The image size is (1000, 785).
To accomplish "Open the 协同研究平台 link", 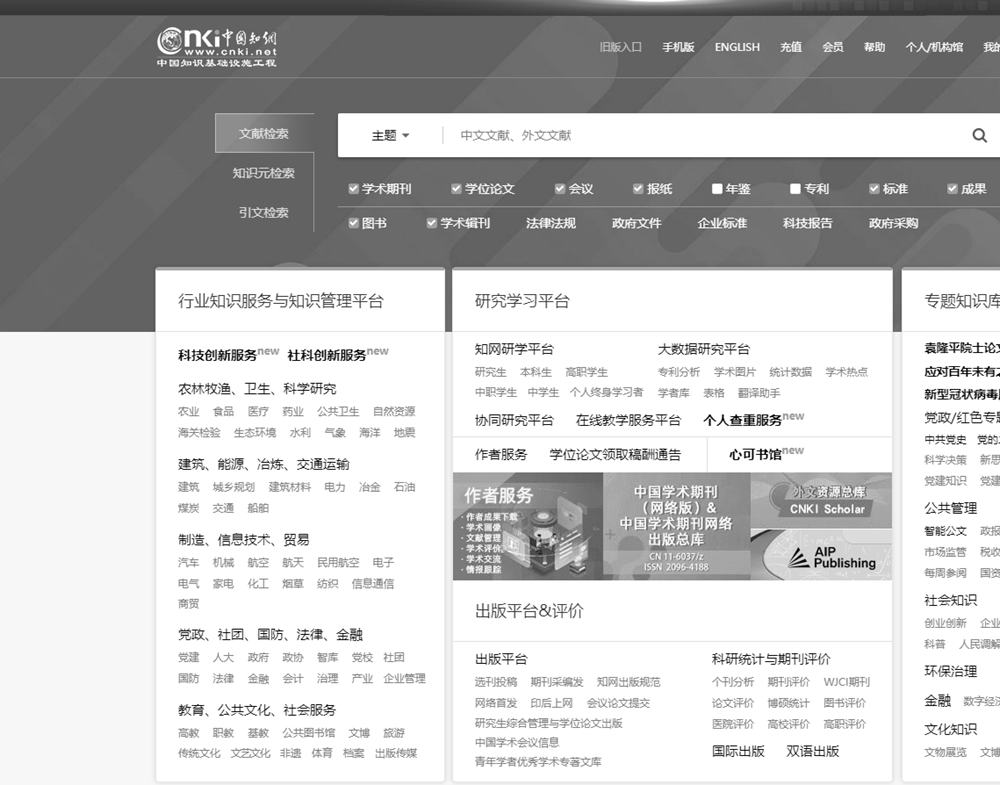I will pos(514,420).
